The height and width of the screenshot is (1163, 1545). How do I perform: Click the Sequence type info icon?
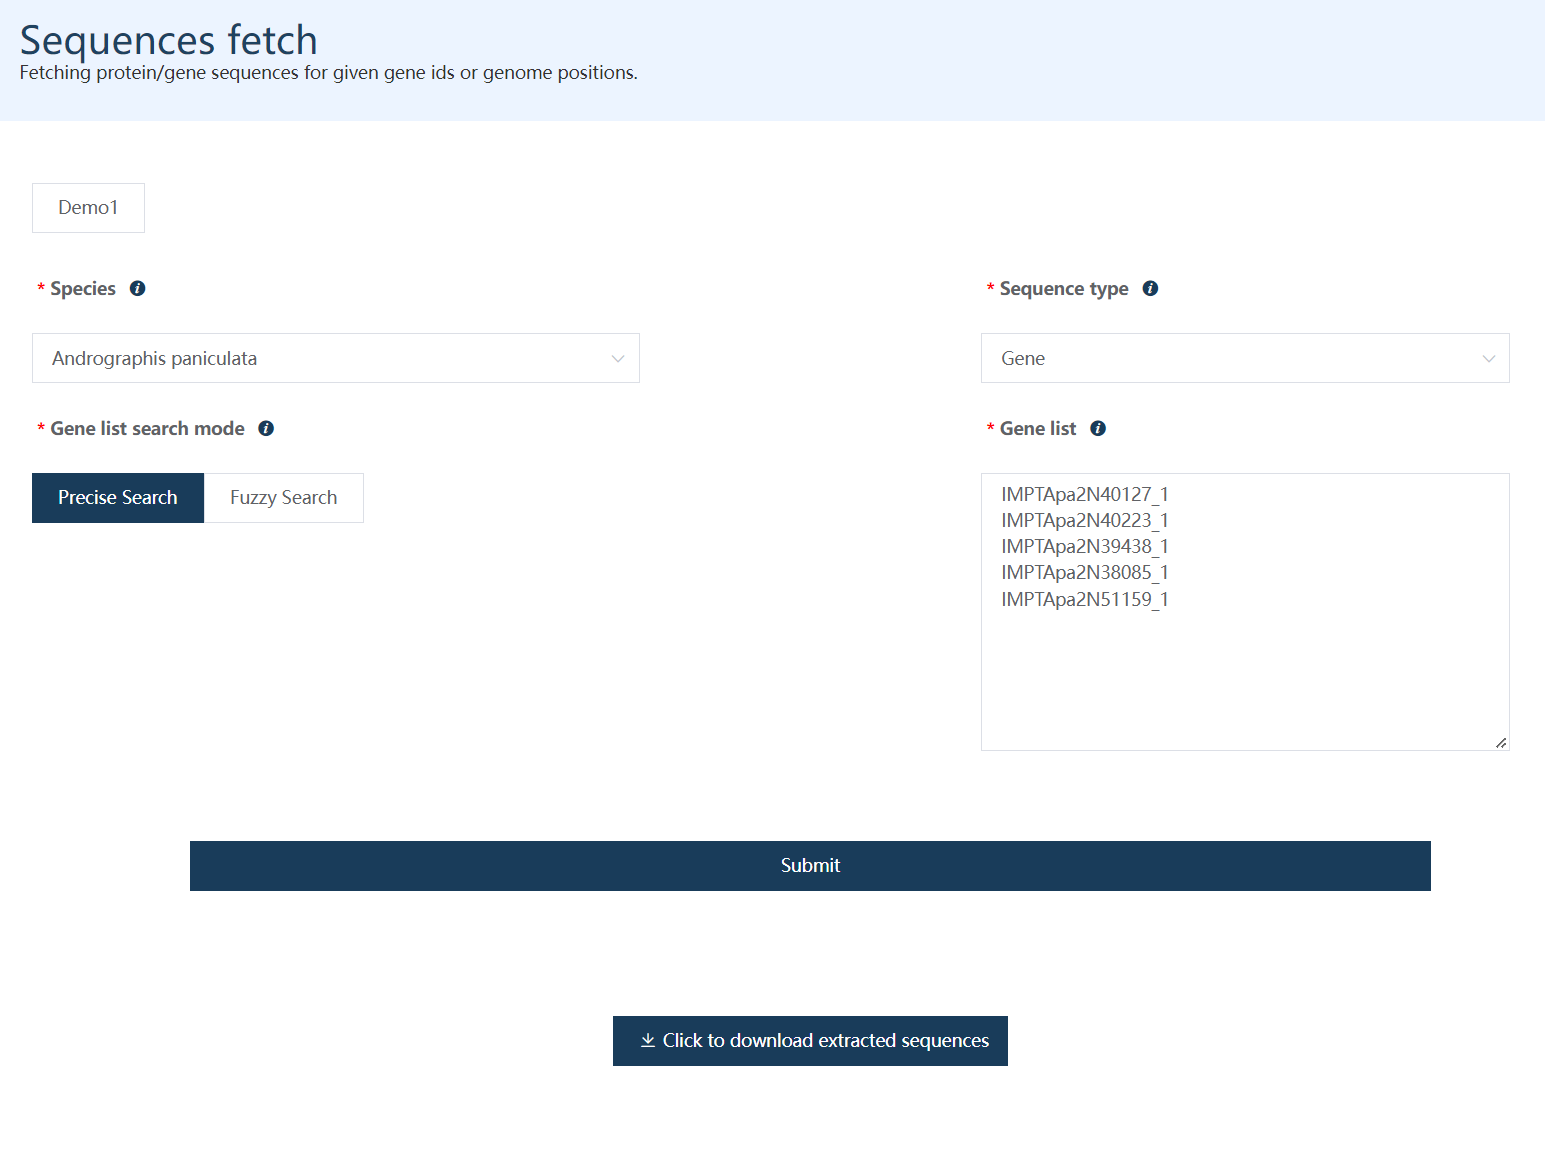[x=1151, y=288]
